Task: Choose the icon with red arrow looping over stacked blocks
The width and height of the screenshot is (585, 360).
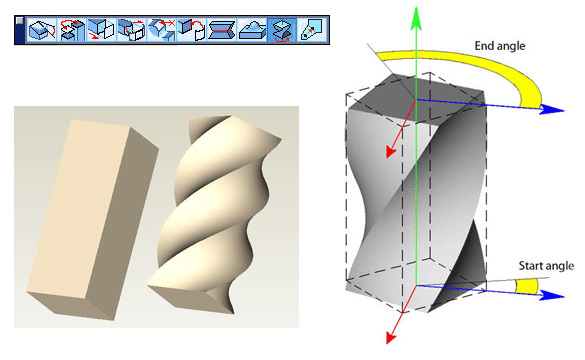Action: click(x=72, y=30)
